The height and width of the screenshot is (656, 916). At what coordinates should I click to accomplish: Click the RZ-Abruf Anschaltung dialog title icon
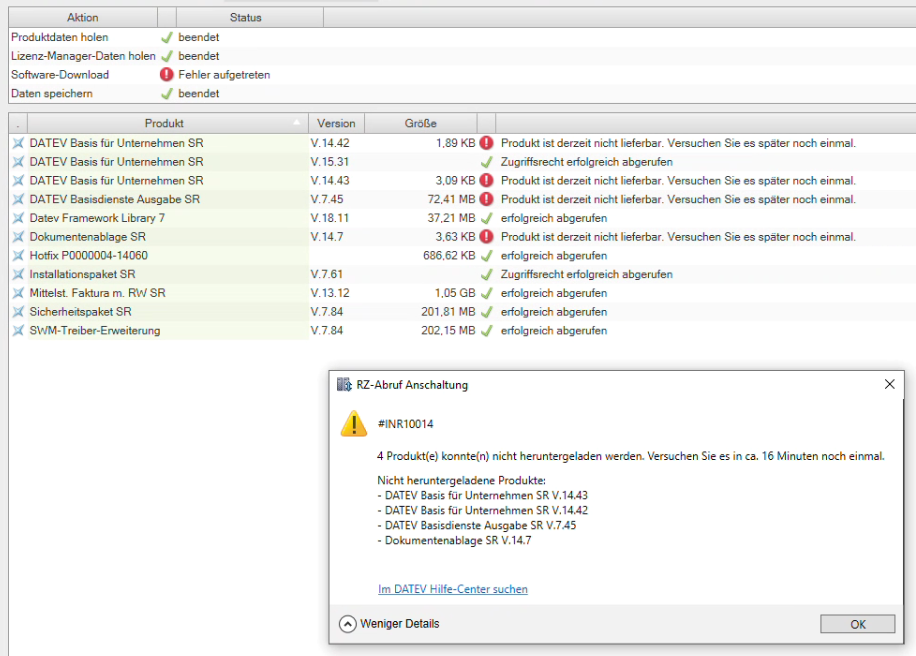(344, 385)
